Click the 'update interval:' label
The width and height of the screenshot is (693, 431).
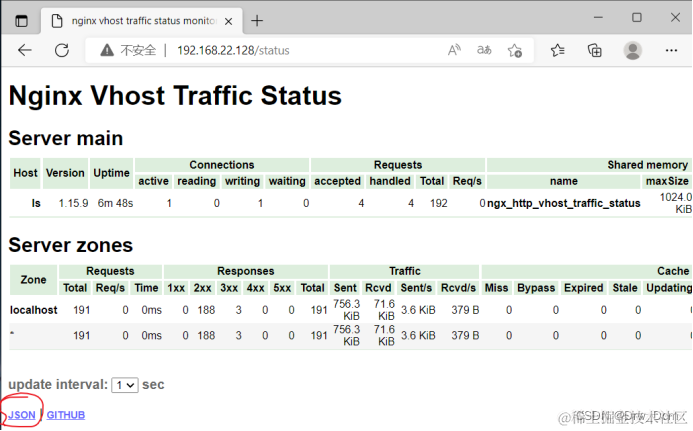58,385
